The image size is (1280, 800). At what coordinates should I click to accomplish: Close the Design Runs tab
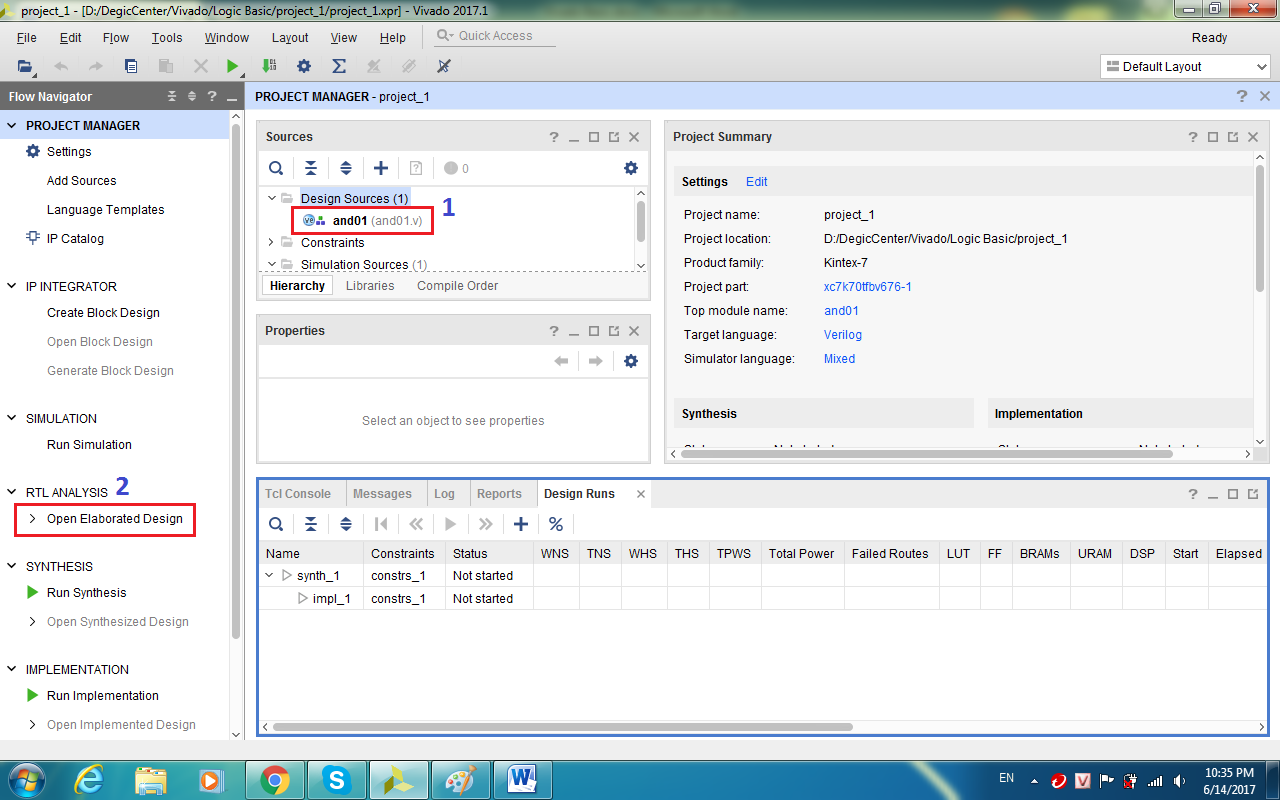(641, 494)
